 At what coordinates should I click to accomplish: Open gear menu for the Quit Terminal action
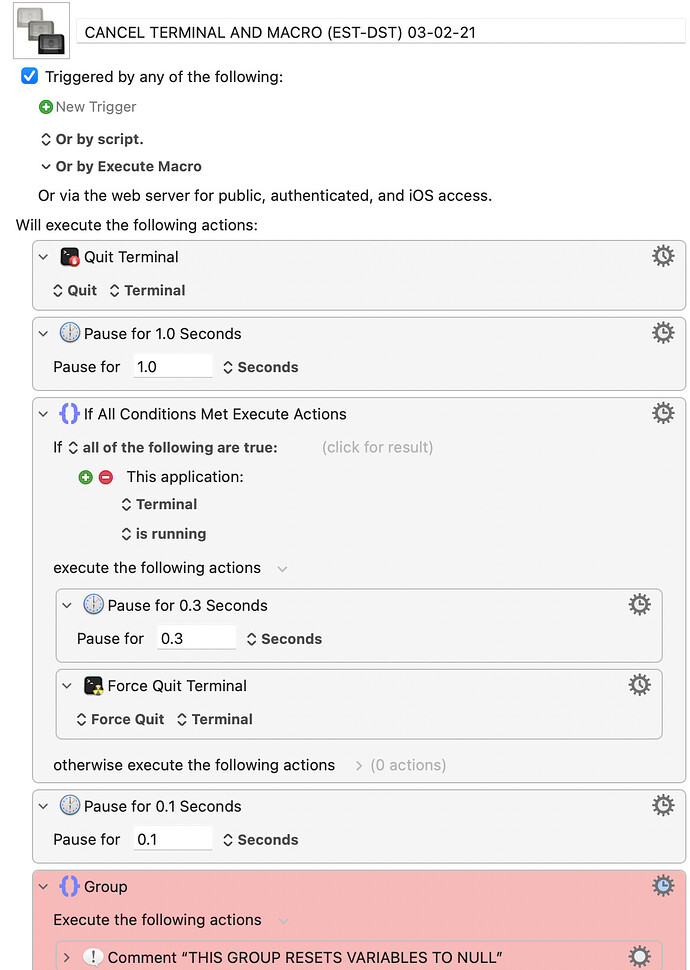point(663,256)
